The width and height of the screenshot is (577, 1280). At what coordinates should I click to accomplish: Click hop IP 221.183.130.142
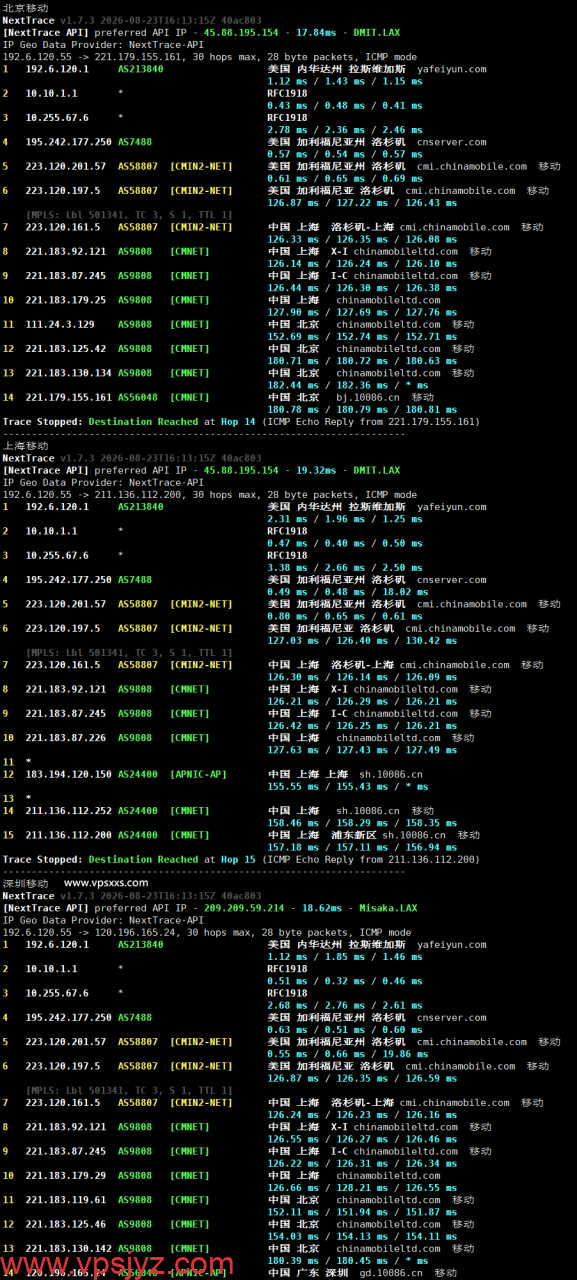68,1249
